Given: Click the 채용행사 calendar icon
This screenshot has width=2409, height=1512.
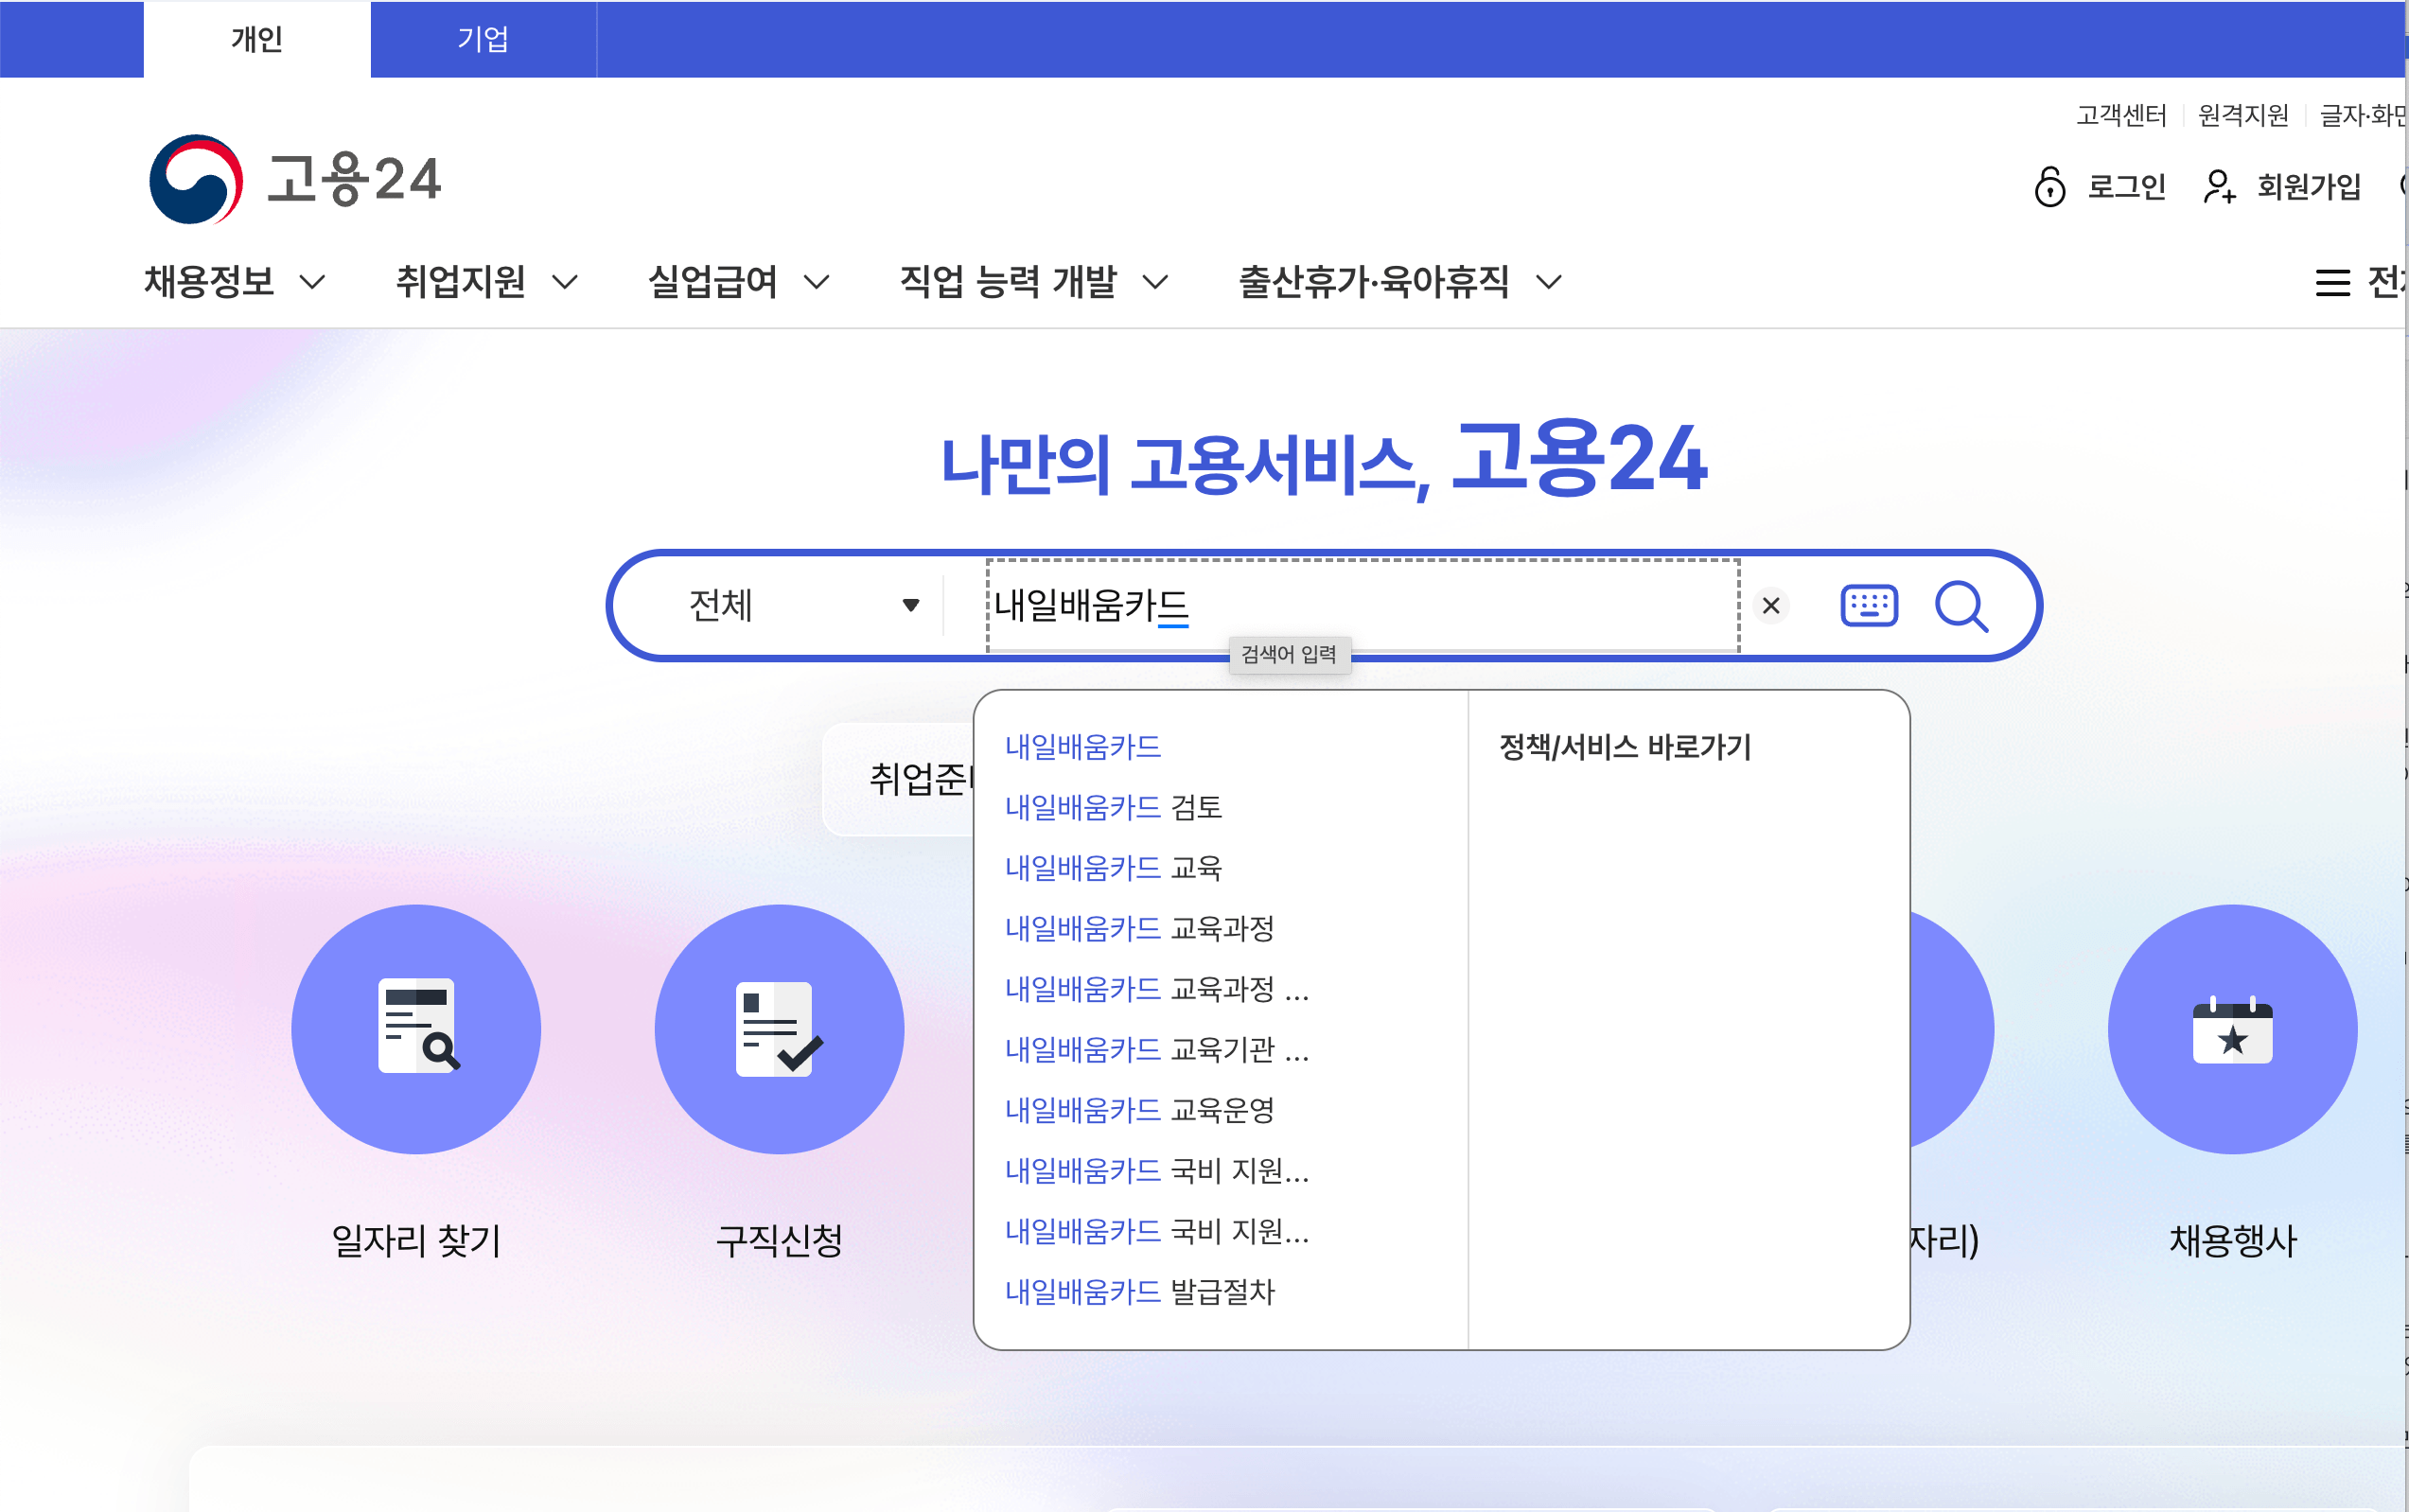Looking at the screenshot, I should coord(2232,1028).
